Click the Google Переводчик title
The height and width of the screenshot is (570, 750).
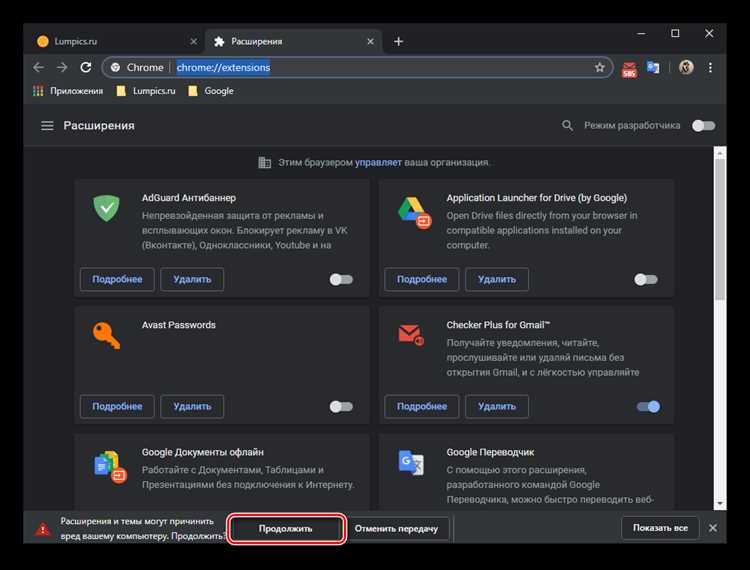pos(490,452)
